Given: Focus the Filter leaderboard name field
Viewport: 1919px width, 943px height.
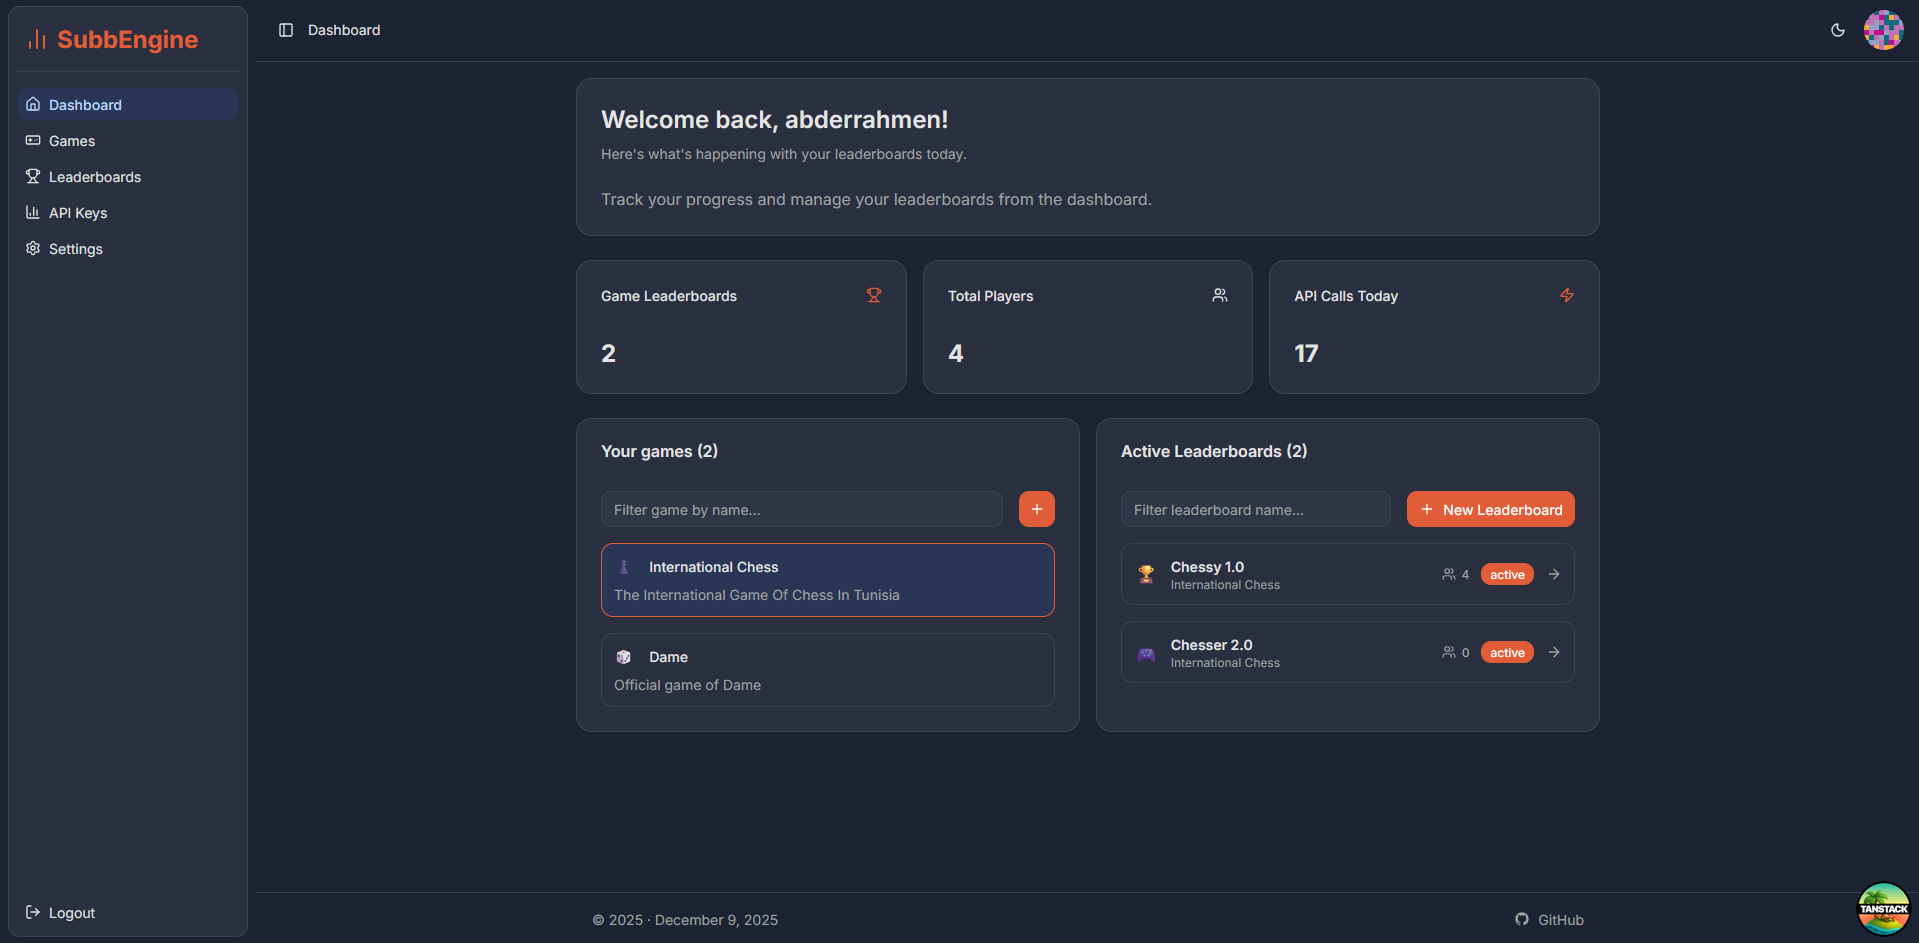Looking at the screenshot, I should [x=1255, y=509].
